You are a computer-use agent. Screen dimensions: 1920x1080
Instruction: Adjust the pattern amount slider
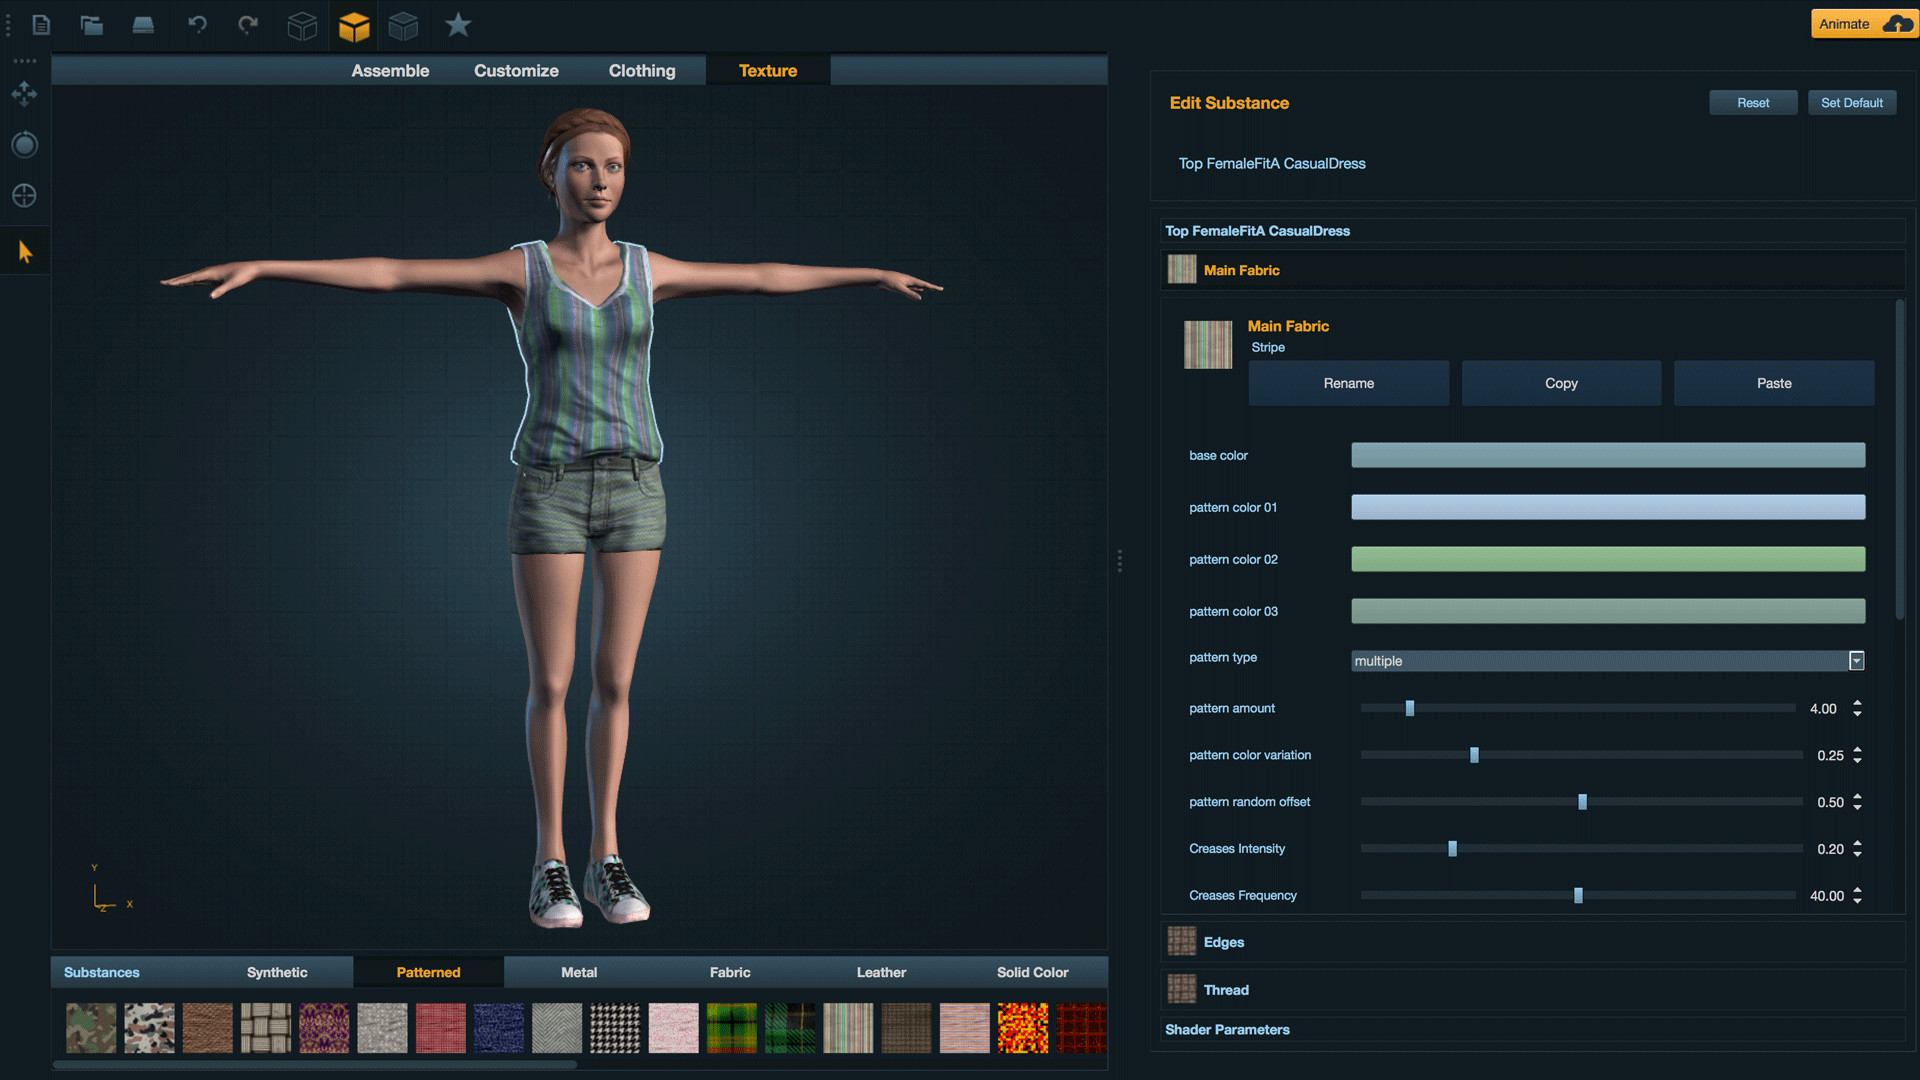point(1410,707)
